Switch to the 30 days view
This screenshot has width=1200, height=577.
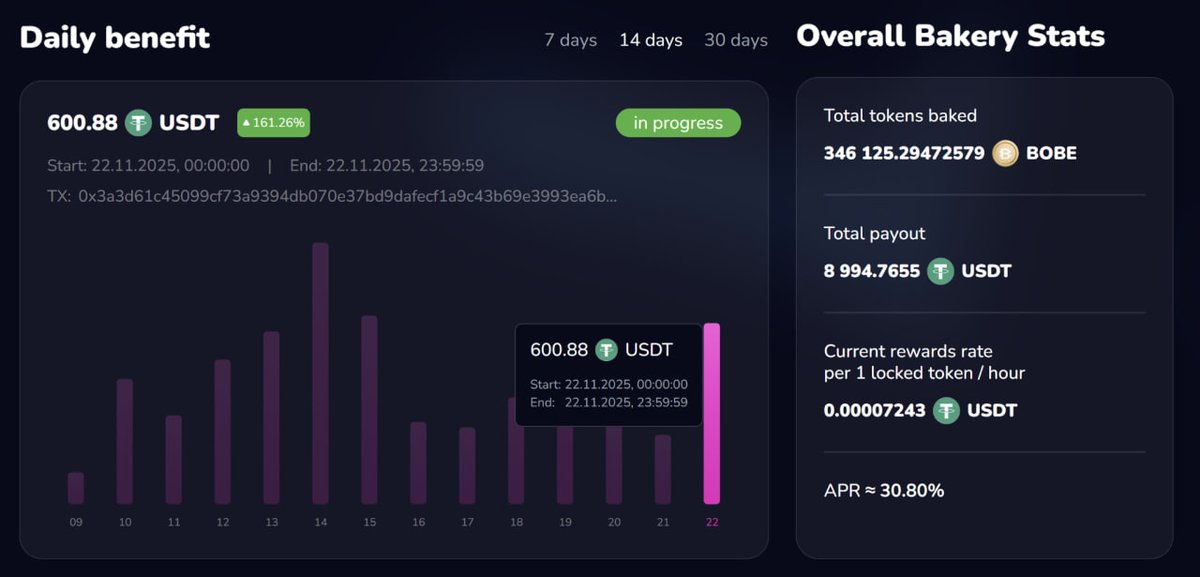point(736,40)
